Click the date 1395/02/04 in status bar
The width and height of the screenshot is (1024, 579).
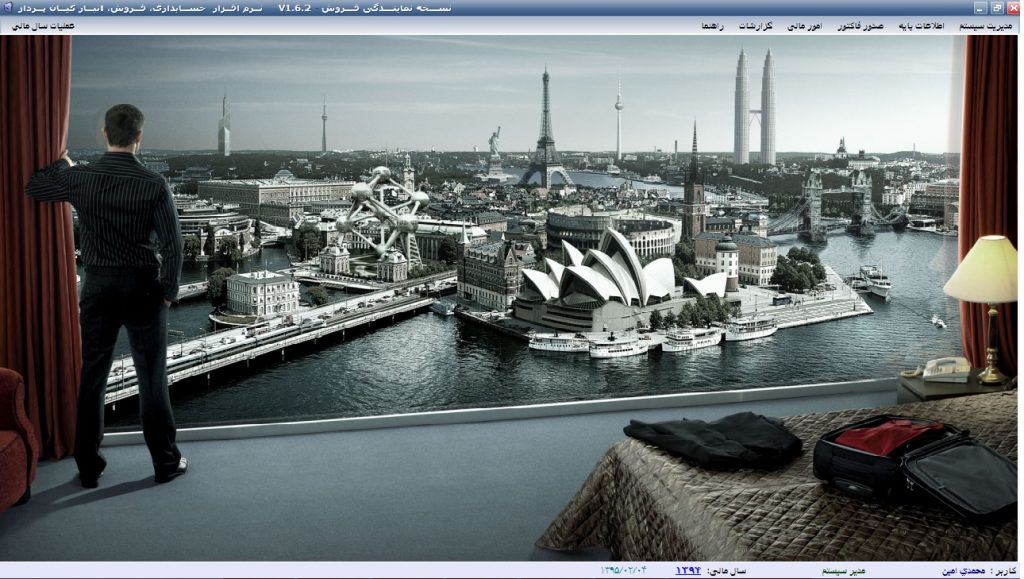(x=624, y=570)
